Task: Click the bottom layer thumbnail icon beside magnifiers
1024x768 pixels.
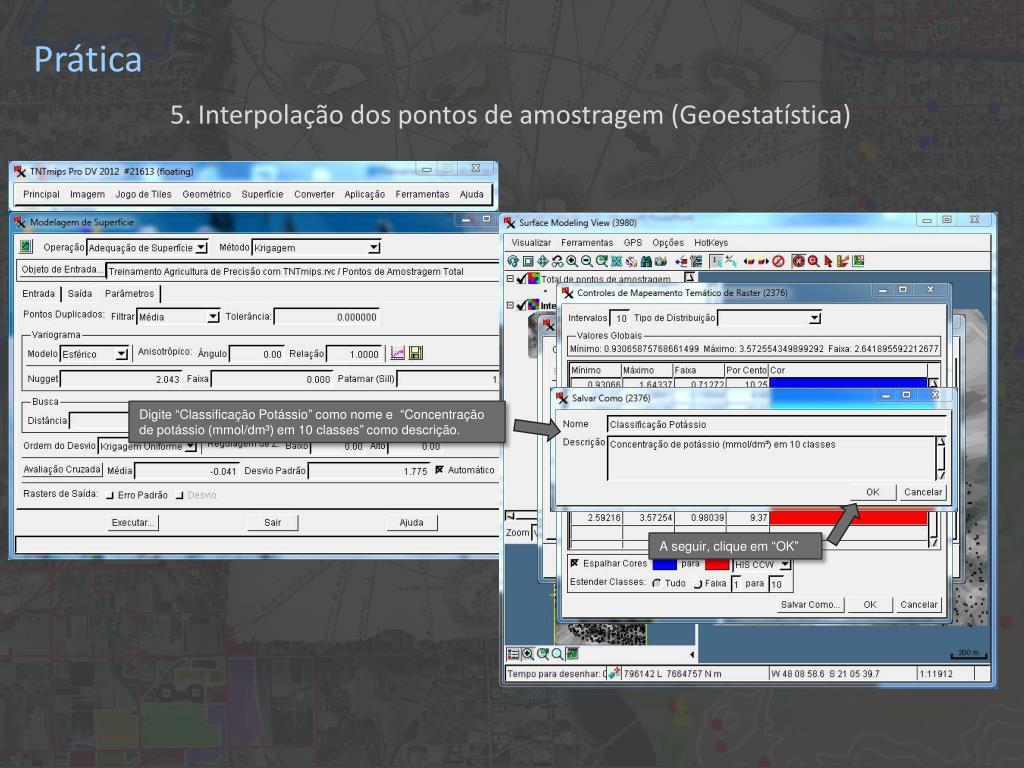Action: click(x=572, y=654)
